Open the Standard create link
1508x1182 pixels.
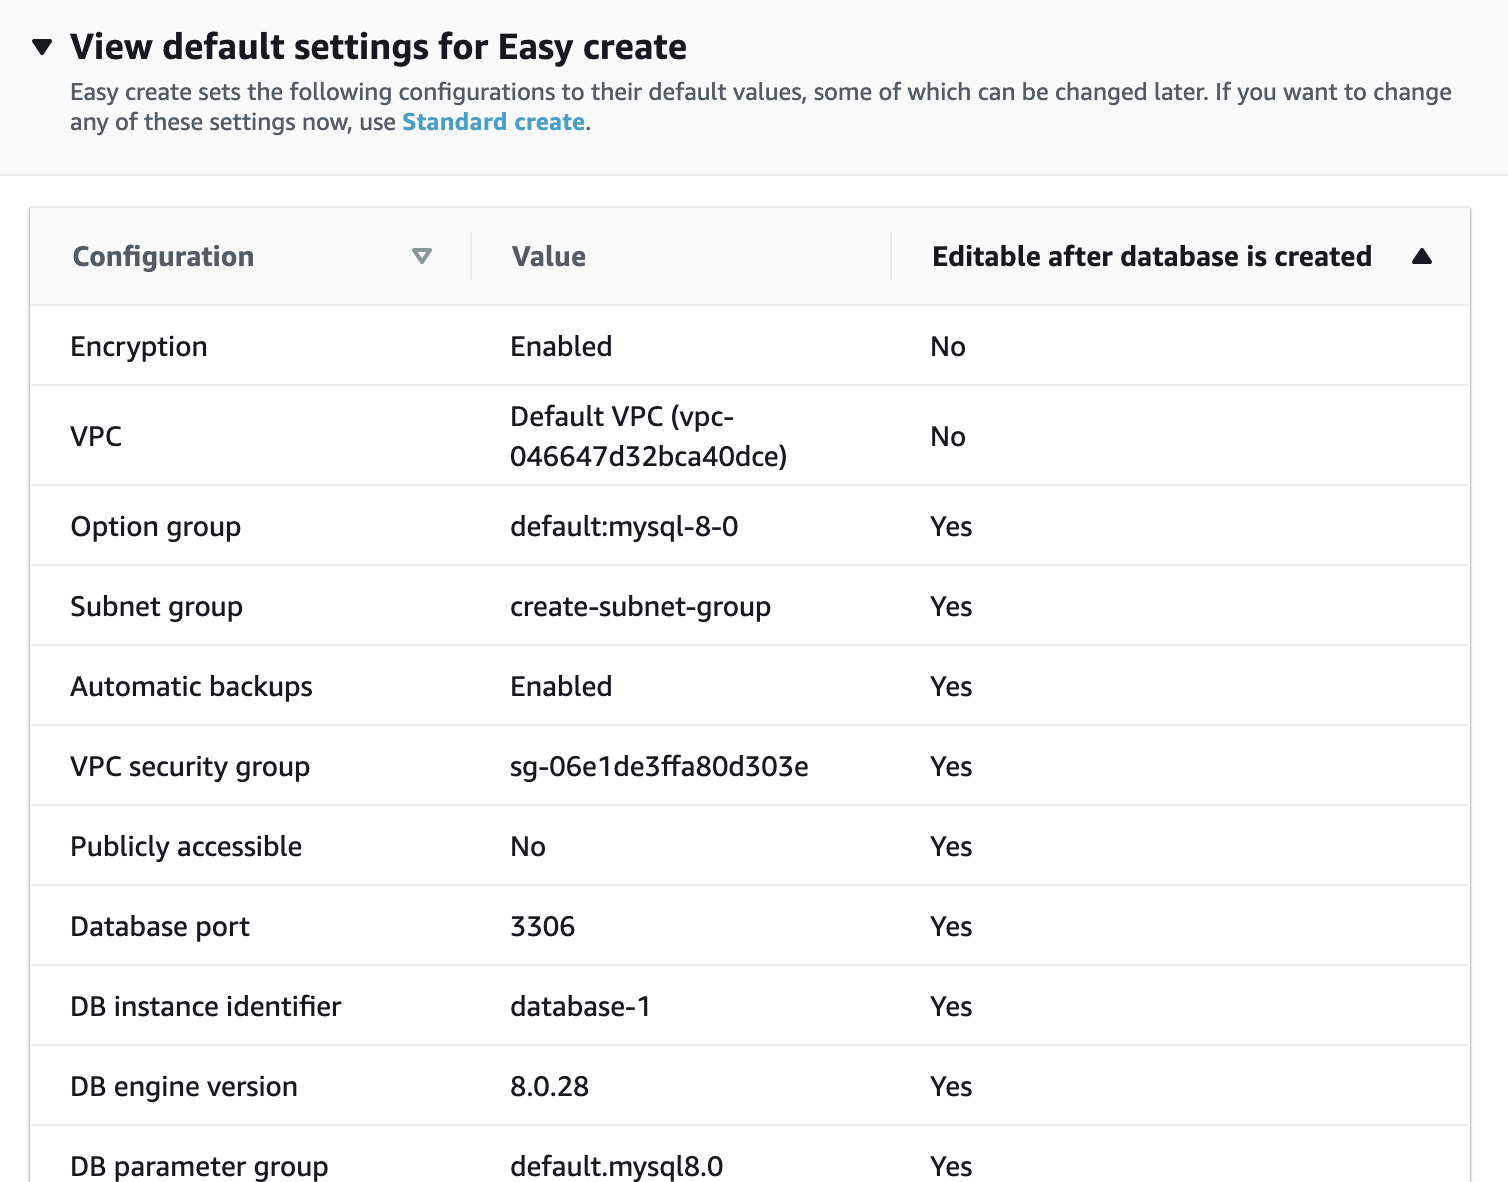point(493,122)
